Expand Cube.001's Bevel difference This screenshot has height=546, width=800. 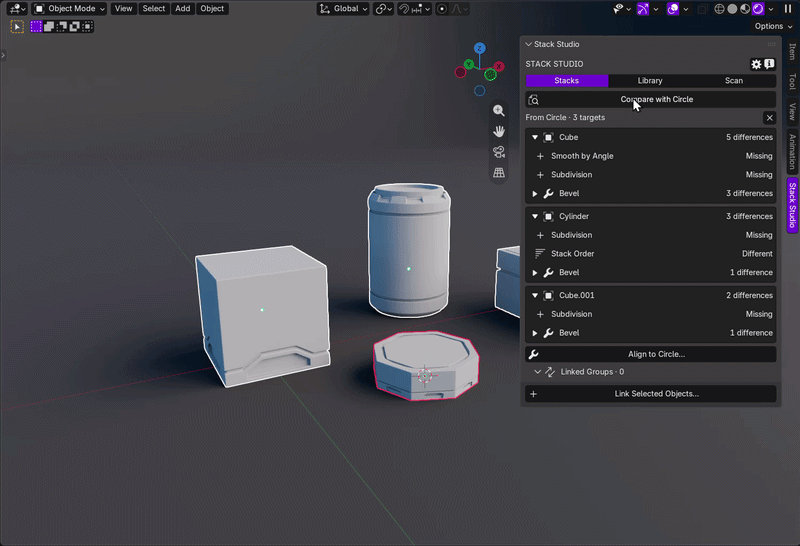pyautogui.click(x=535, y=333)
